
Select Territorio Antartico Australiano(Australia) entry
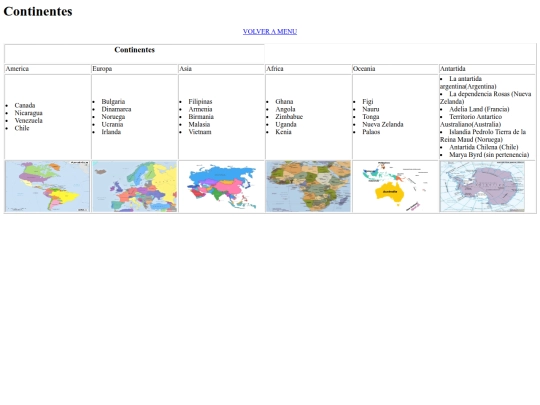pos(470,121)
